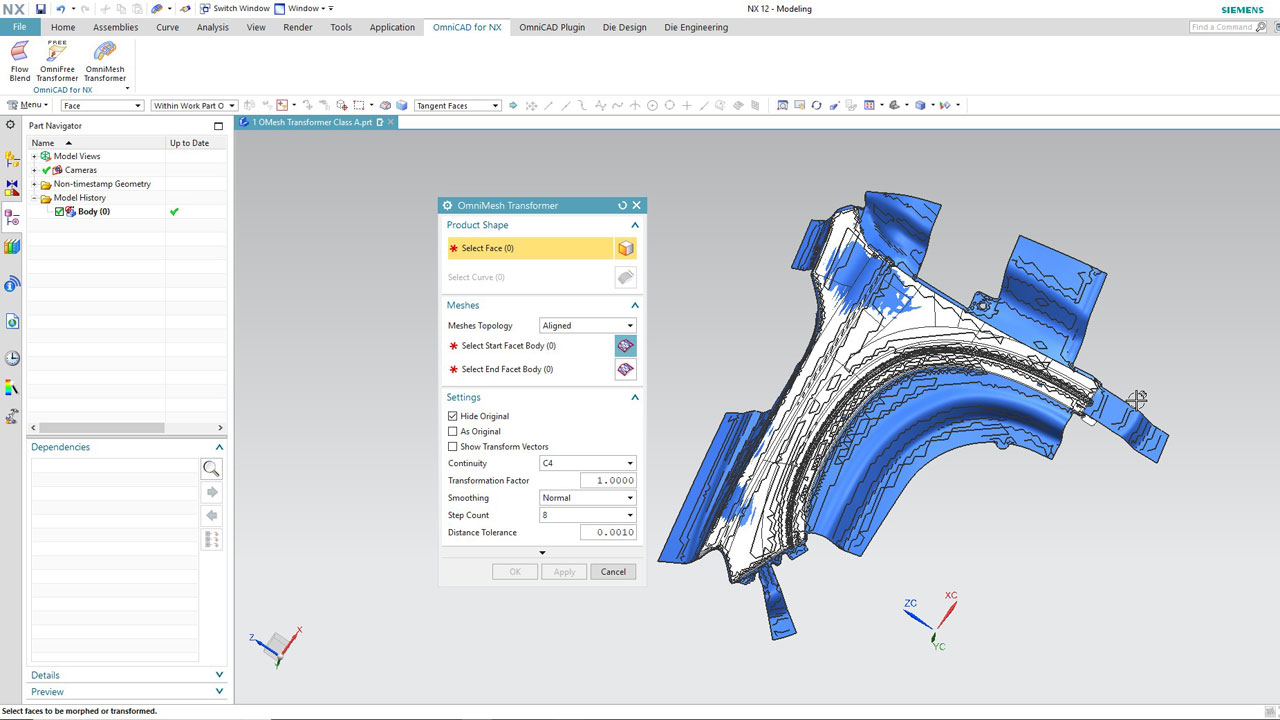Reset the OmniMesh Transformer dialog
This screenshot has height=720, width=1280.
(x=622, y=205)
